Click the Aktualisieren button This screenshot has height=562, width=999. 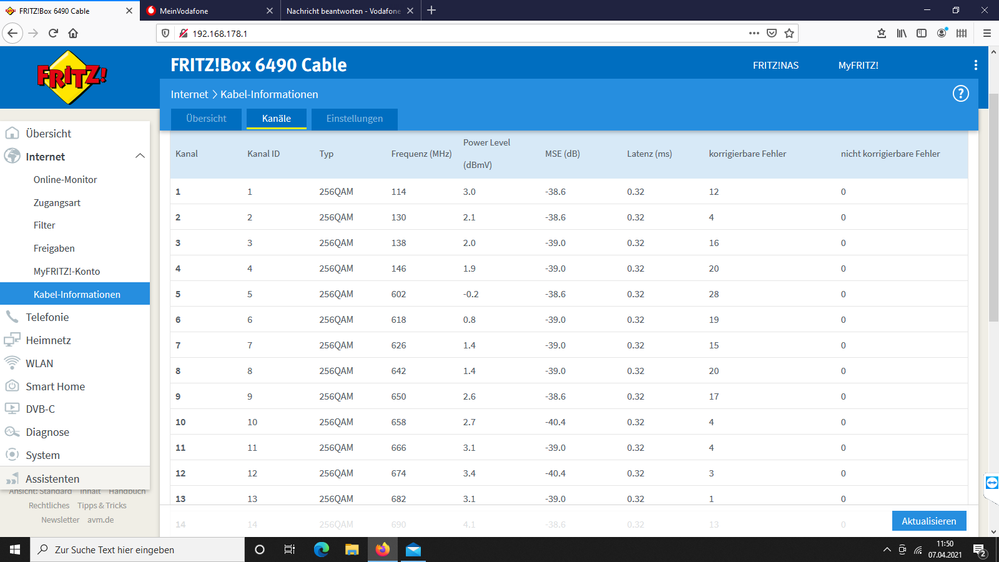pyautogui.click(x=929, y=521)
